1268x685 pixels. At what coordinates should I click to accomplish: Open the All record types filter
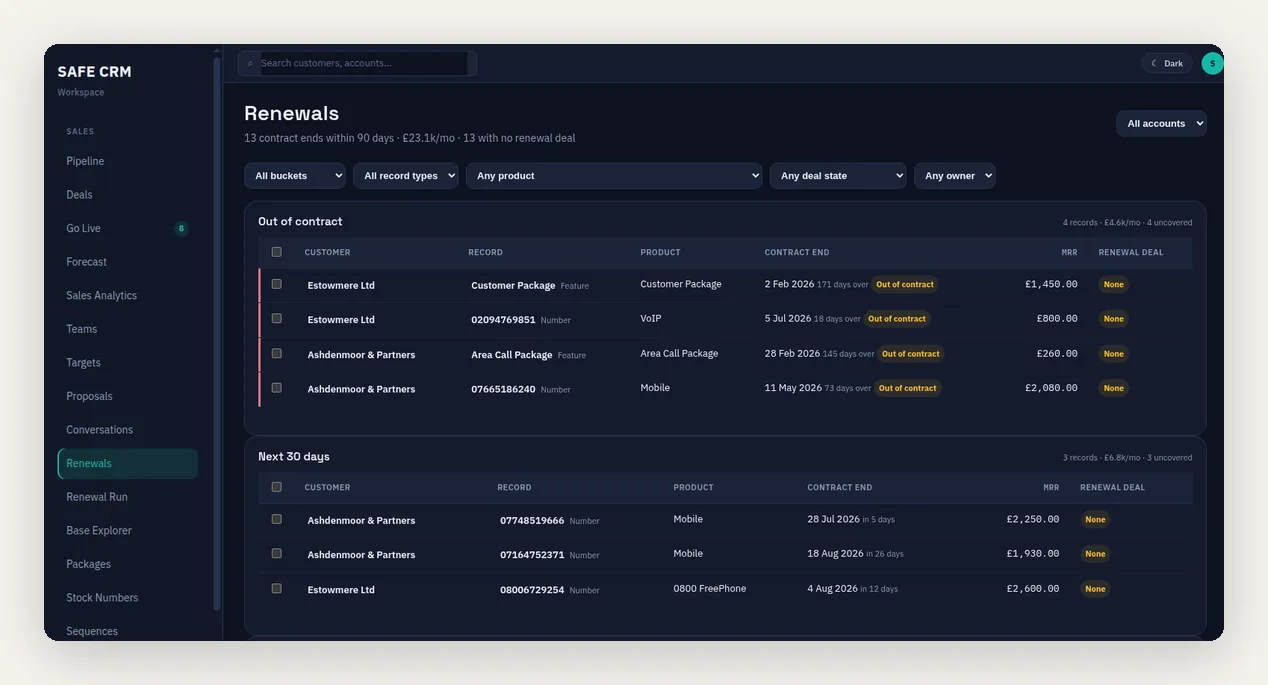tap(406, 175)
